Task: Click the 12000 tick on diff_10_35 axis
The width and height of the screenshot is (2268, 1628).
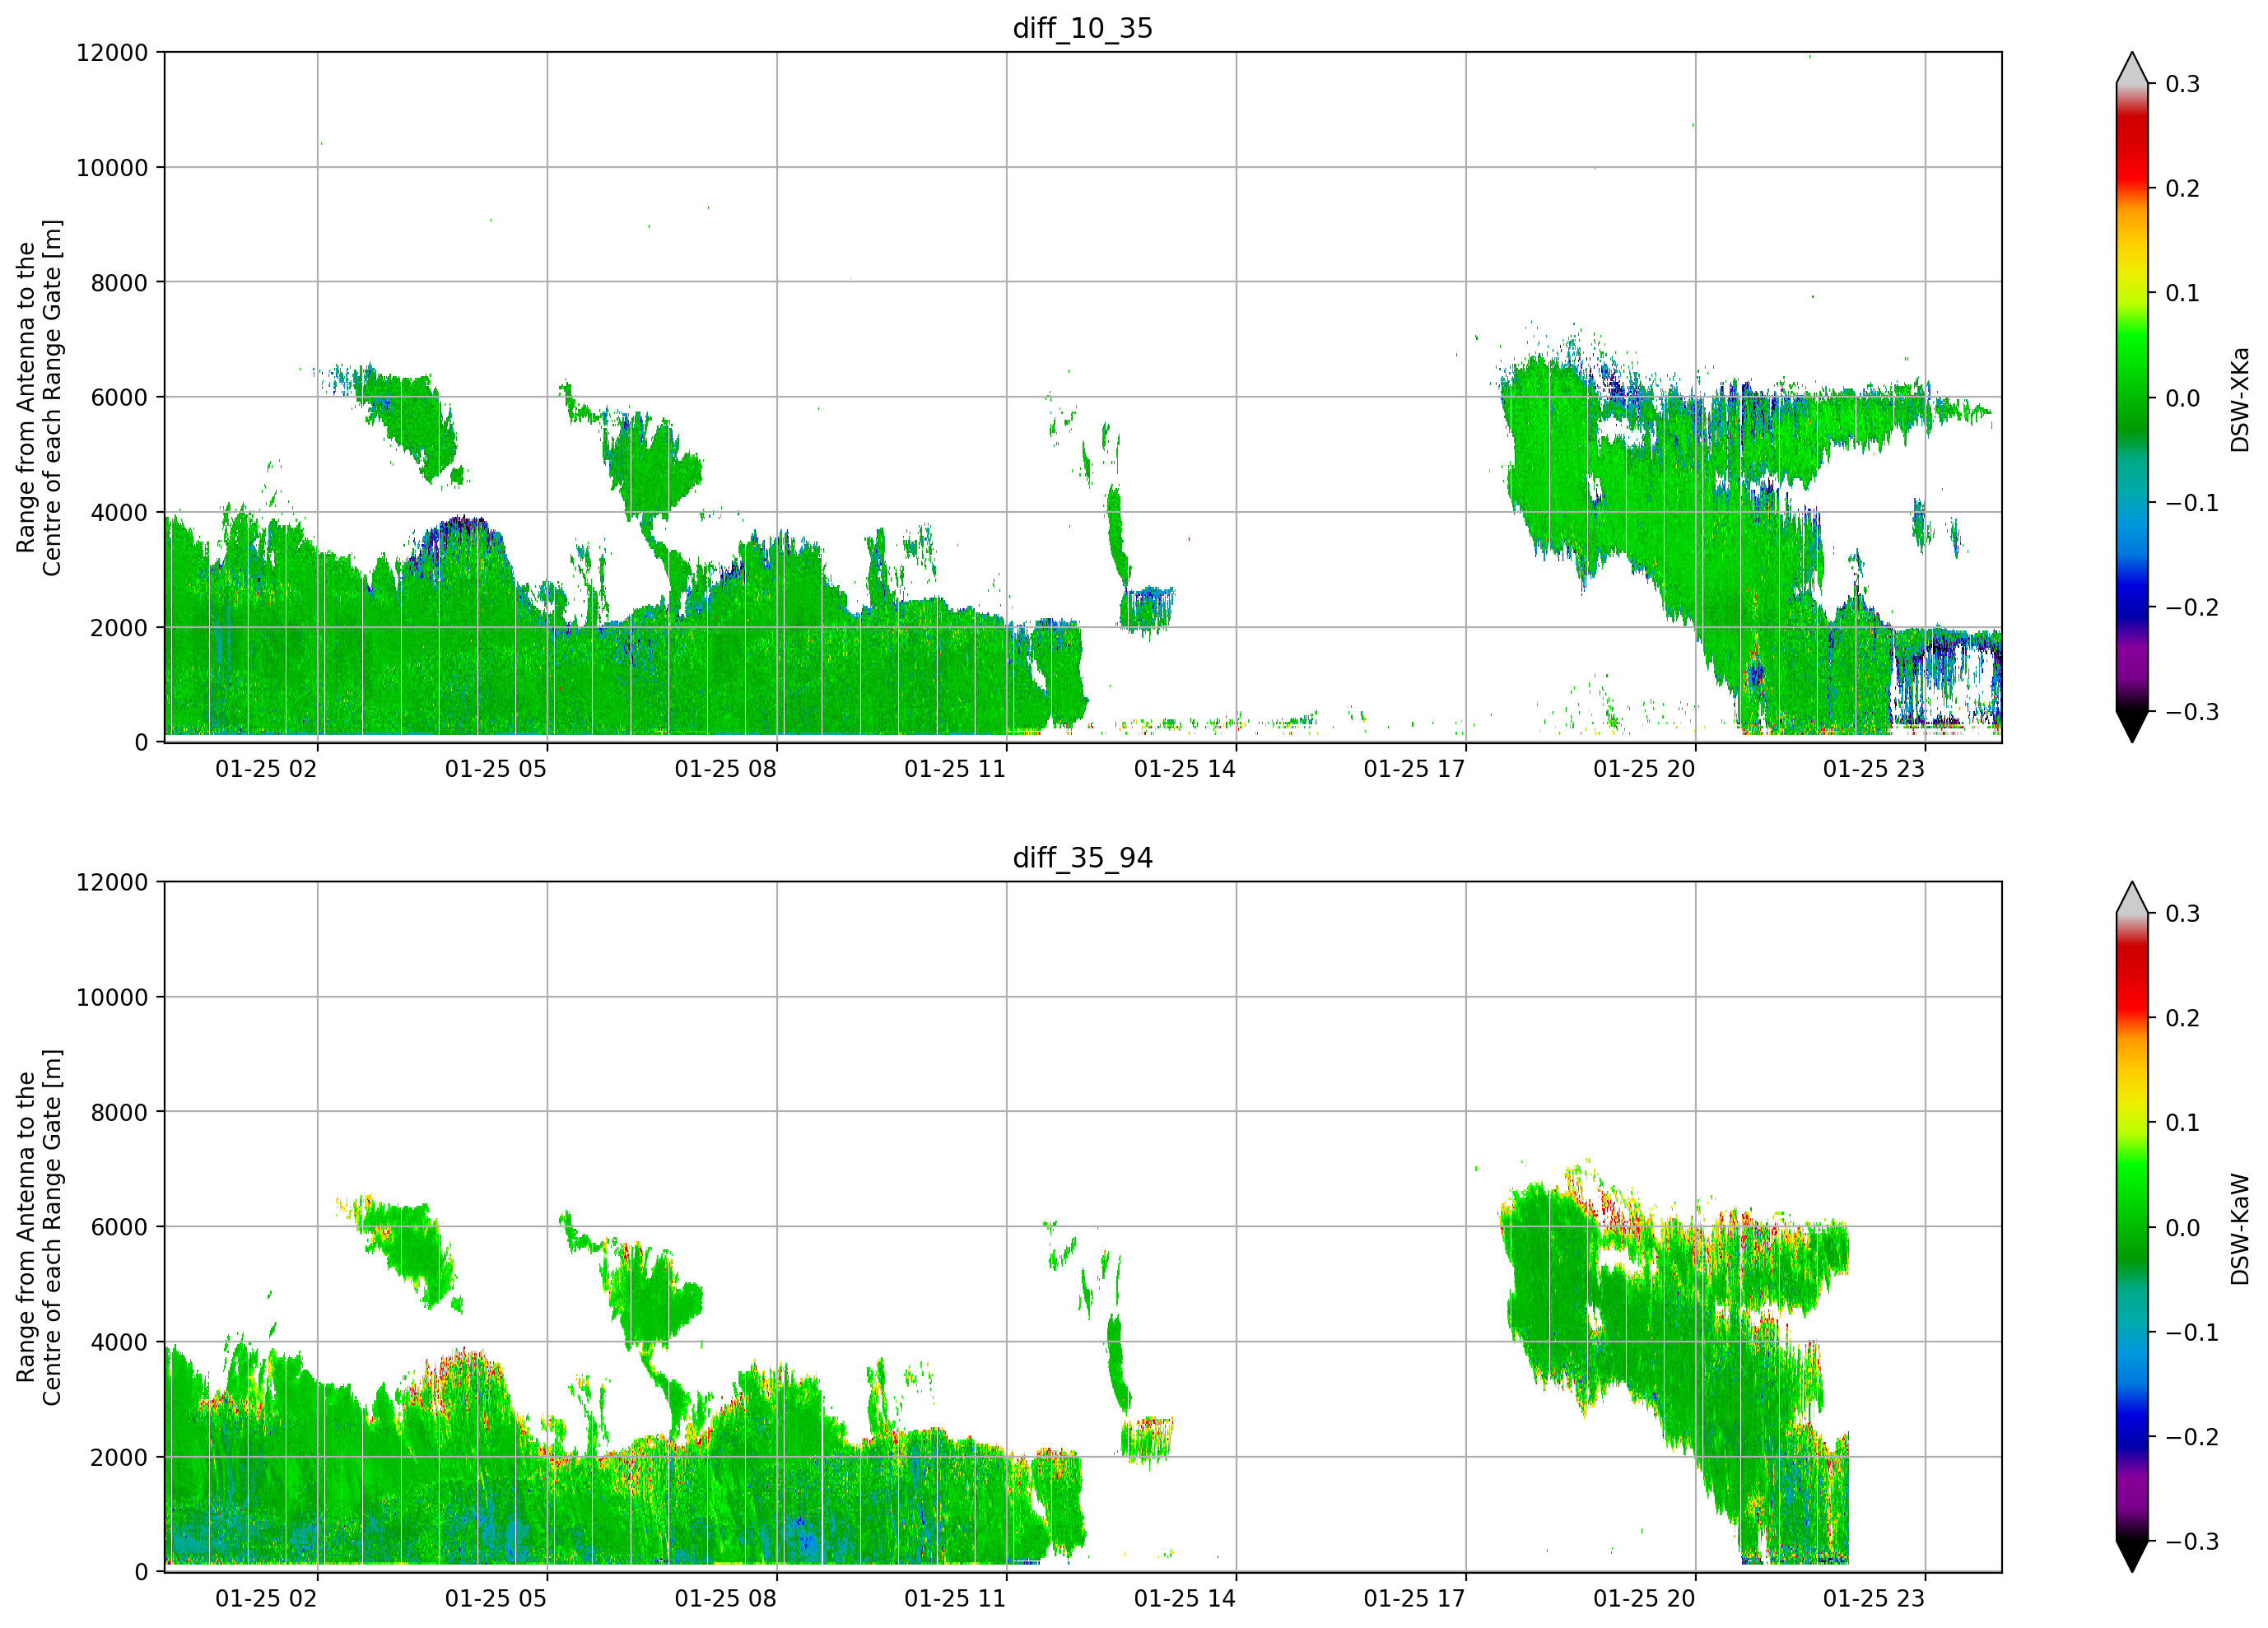Action: tap(112, 53)
